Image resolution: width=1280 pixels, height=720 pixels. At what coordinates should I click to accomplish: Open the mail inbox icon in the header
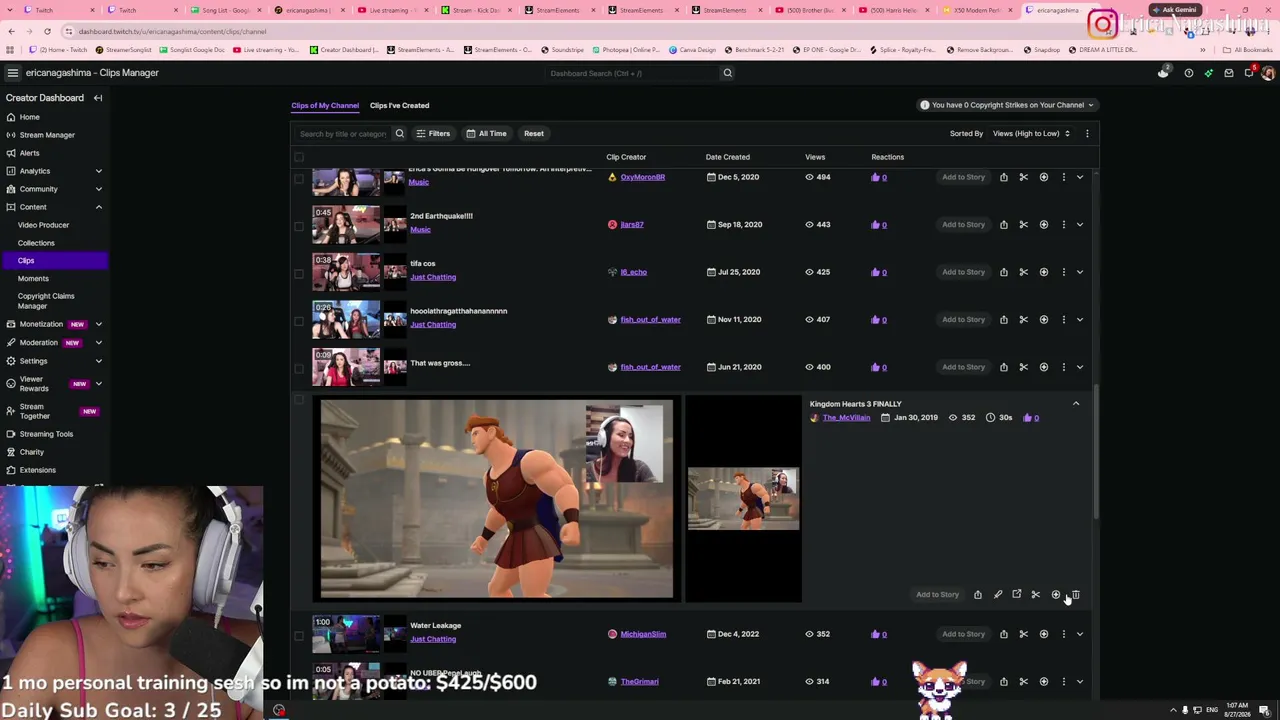click(1228, 73)
